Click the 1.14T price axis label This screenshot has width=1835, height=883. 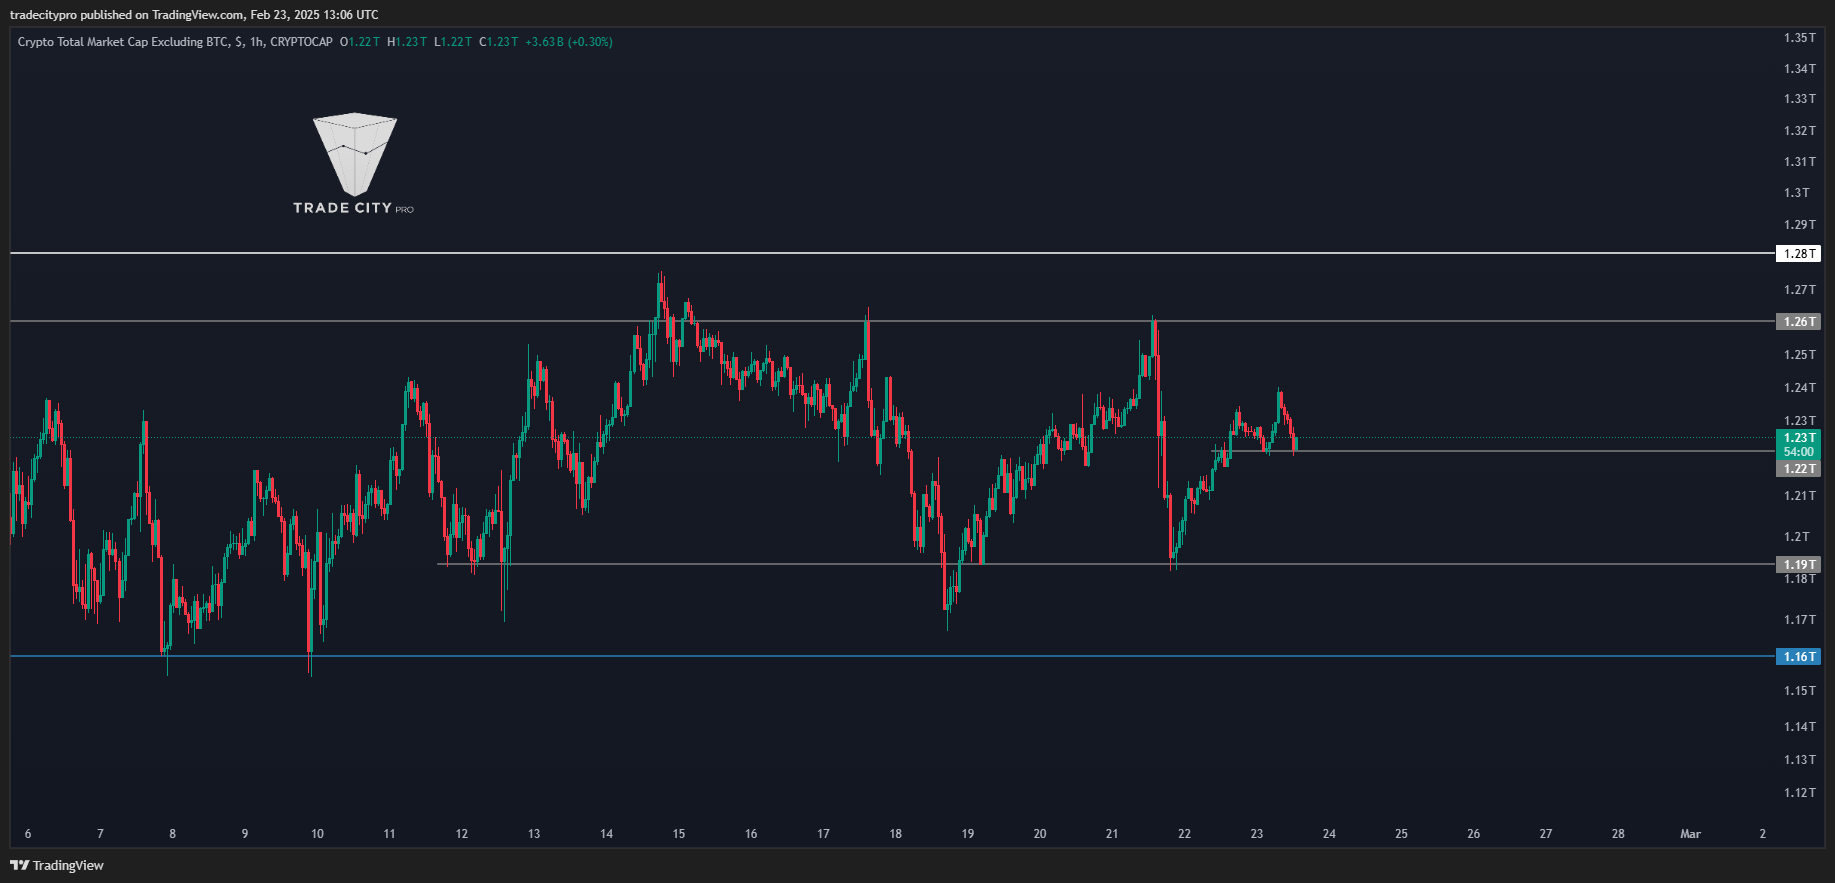point(1800,727)
